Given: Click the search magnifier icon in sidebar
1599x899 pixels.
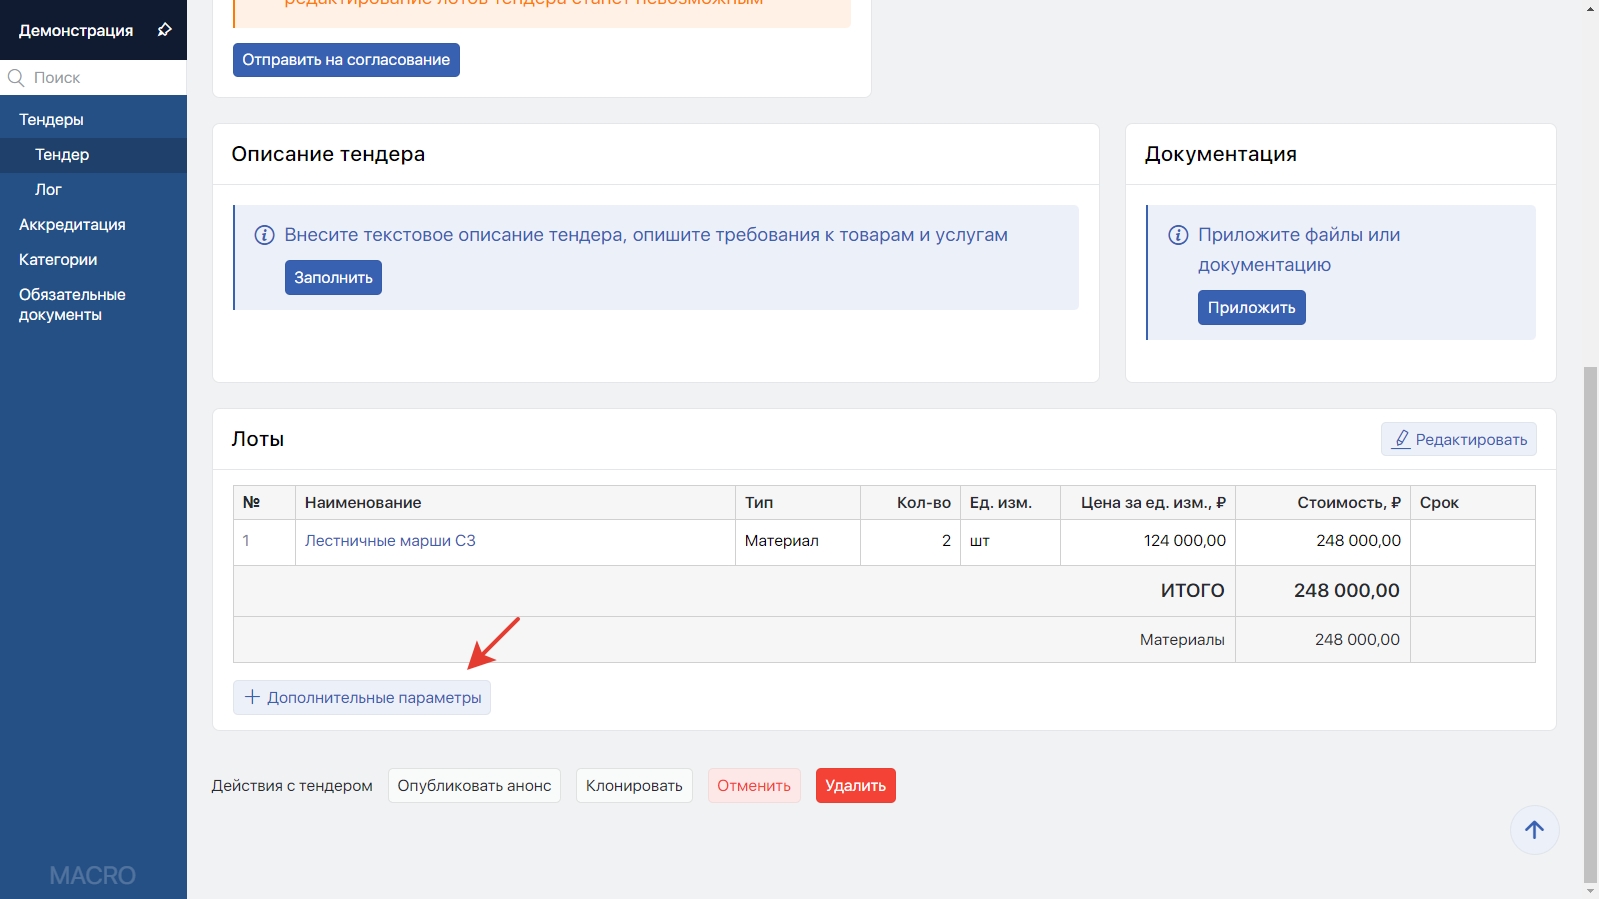Looking at the screenshot, I should 16,78.
